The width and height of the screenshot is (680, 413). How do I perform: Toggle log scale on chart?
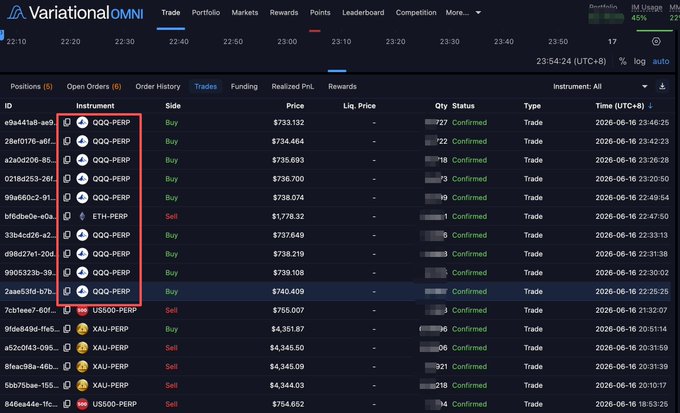[639, 61]
